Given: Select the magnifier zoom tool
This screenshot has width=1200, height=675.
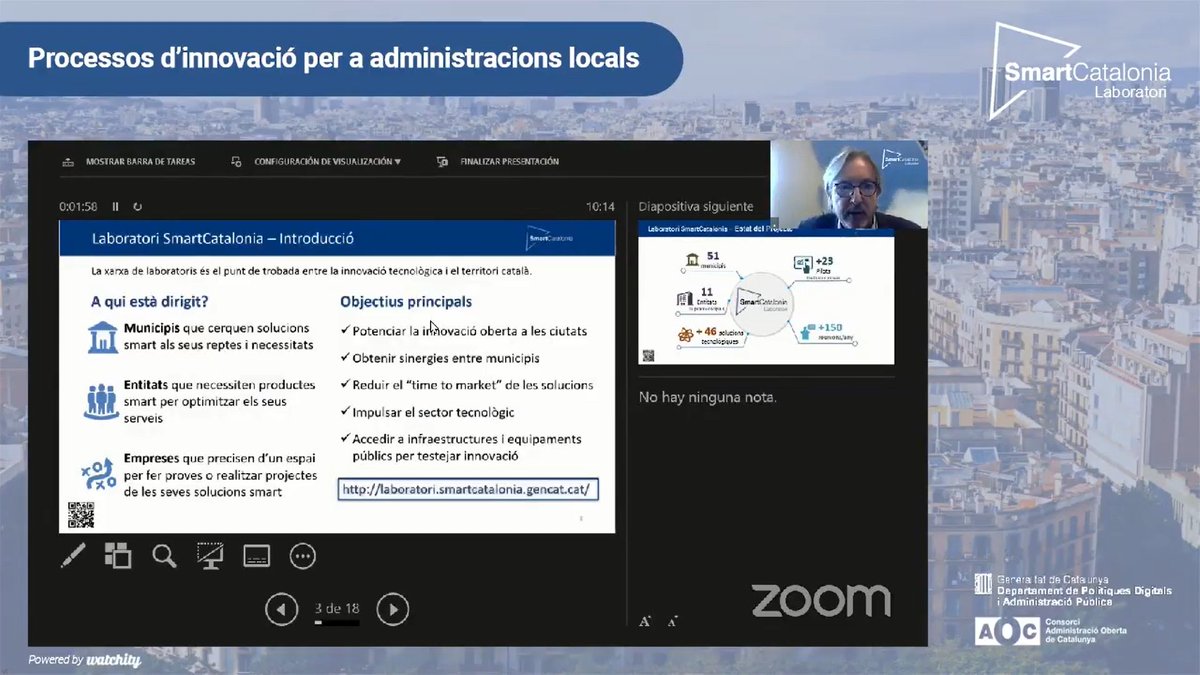Looking at the screenshot, I should (164, 555).
